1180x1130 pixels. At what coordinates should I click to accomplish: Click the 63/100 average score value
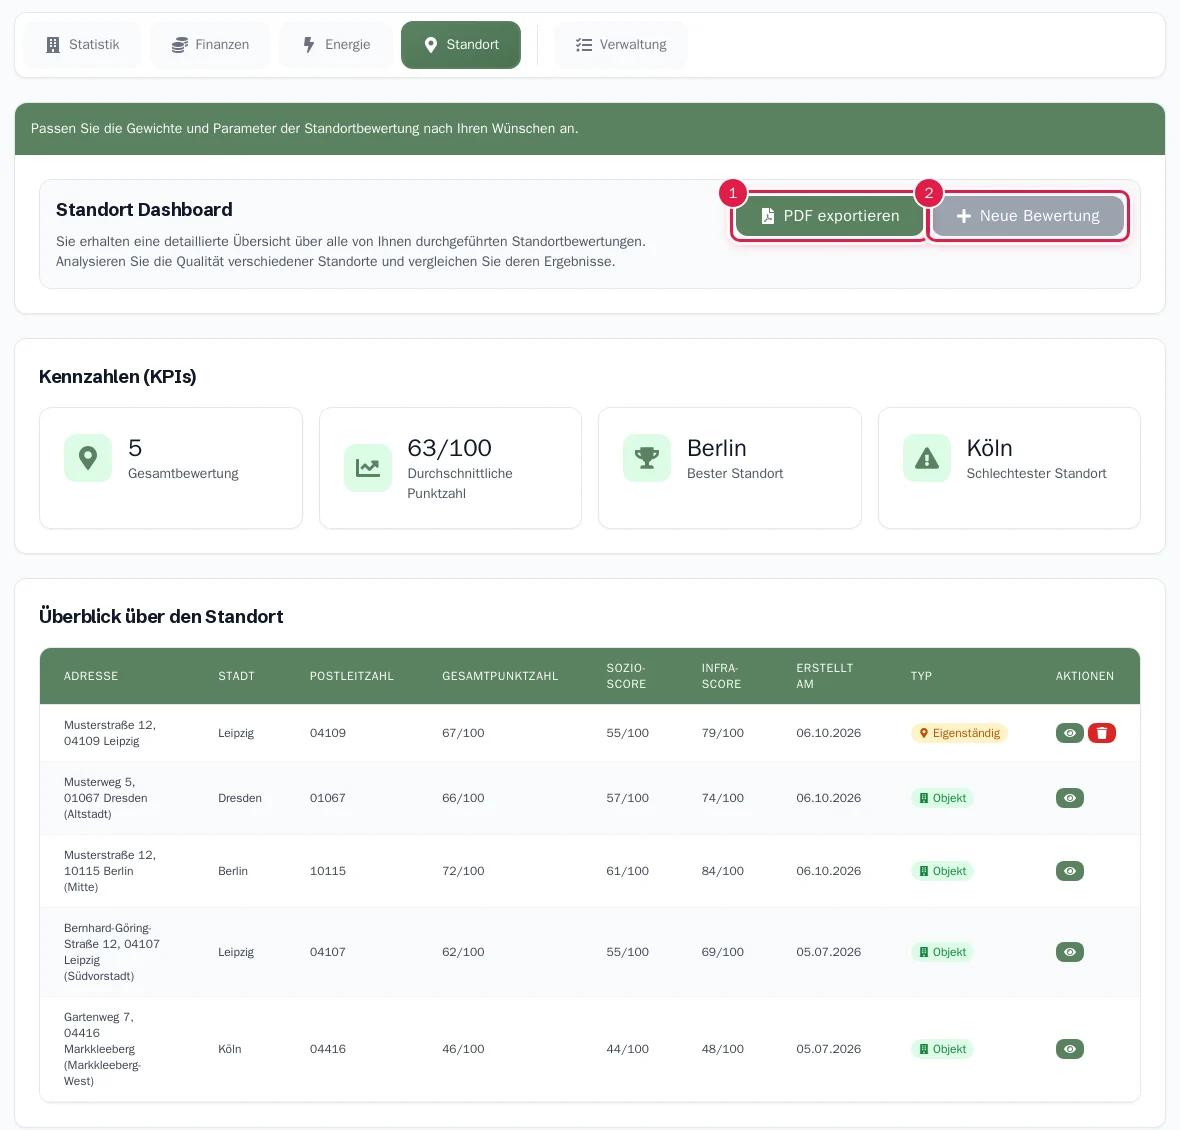click(x=449, y=448)
